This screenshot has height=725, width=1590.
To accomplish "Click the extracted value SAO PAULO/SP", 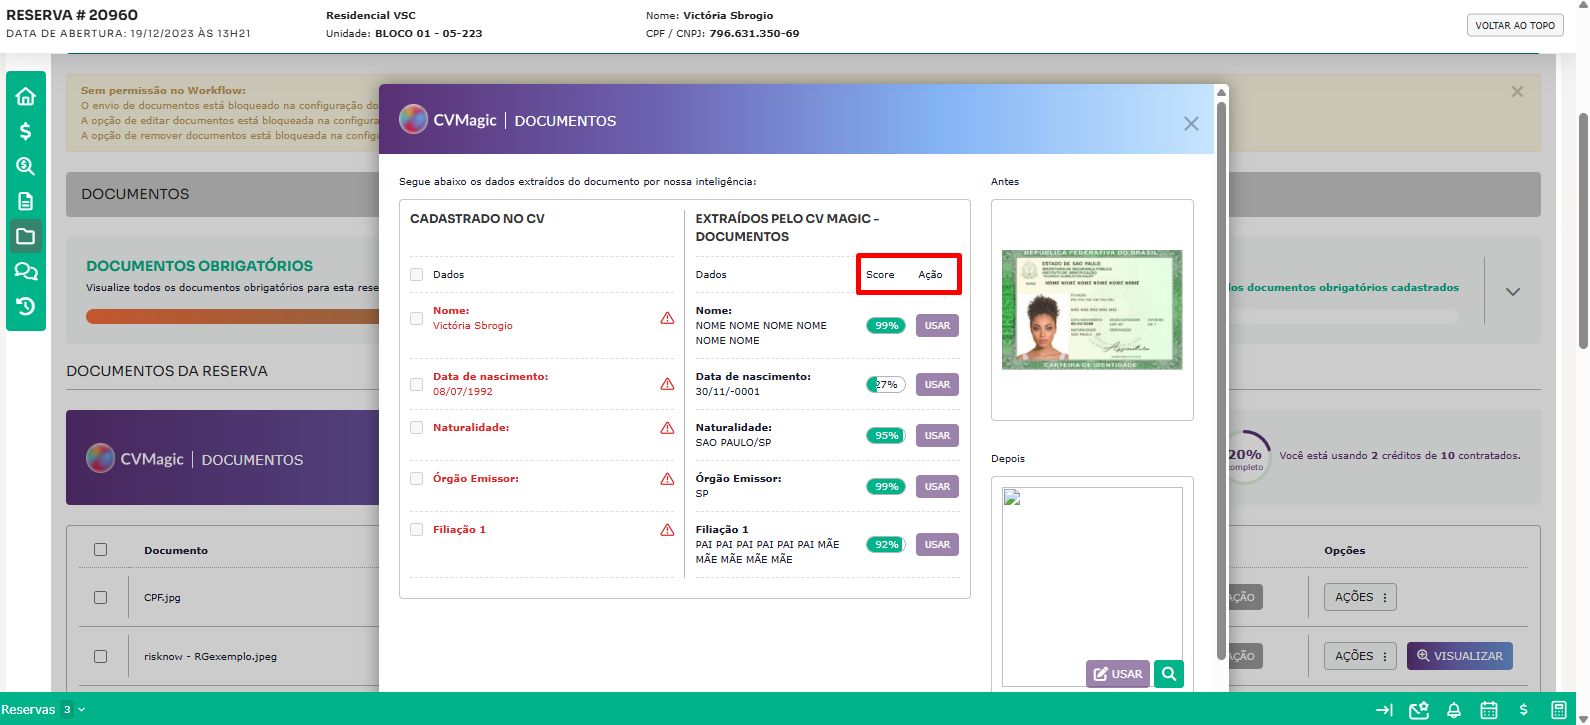I will pos(733,443).
